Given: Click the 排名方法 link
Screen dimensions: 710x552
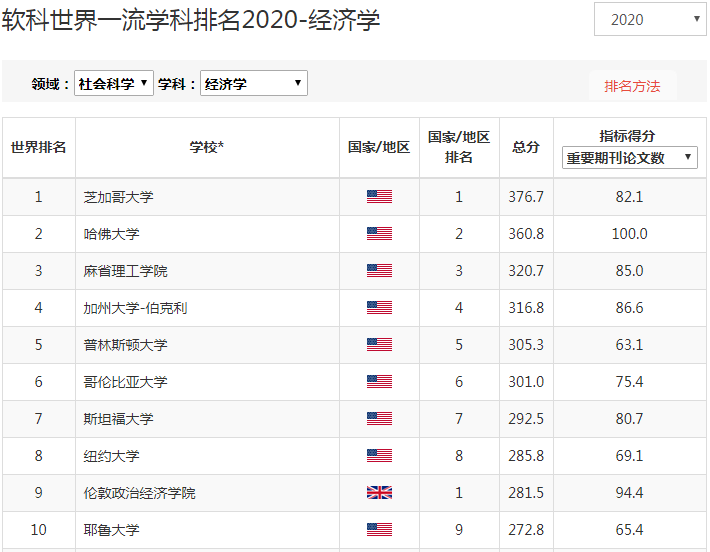Looking at the screenshot, I should pyautogui.click(x=632, y=86).
